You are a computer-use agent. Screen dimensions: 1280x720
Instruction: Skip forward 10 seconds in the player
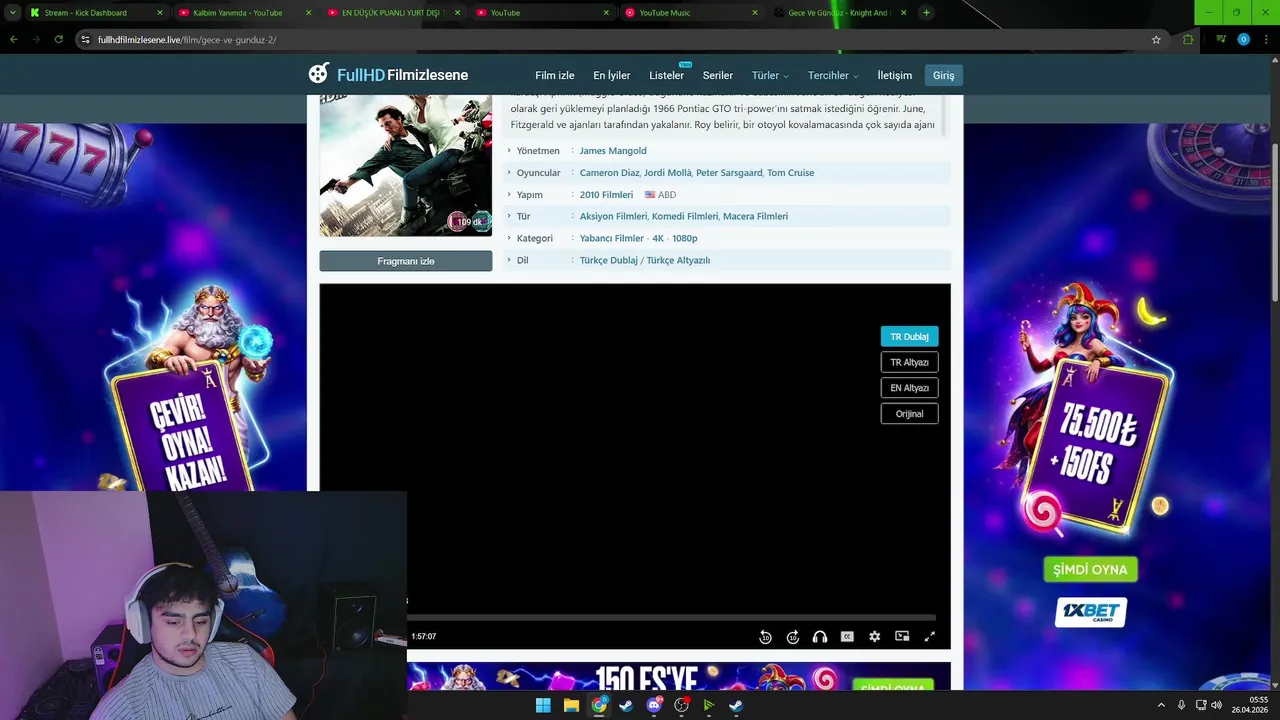coord(793,637)
